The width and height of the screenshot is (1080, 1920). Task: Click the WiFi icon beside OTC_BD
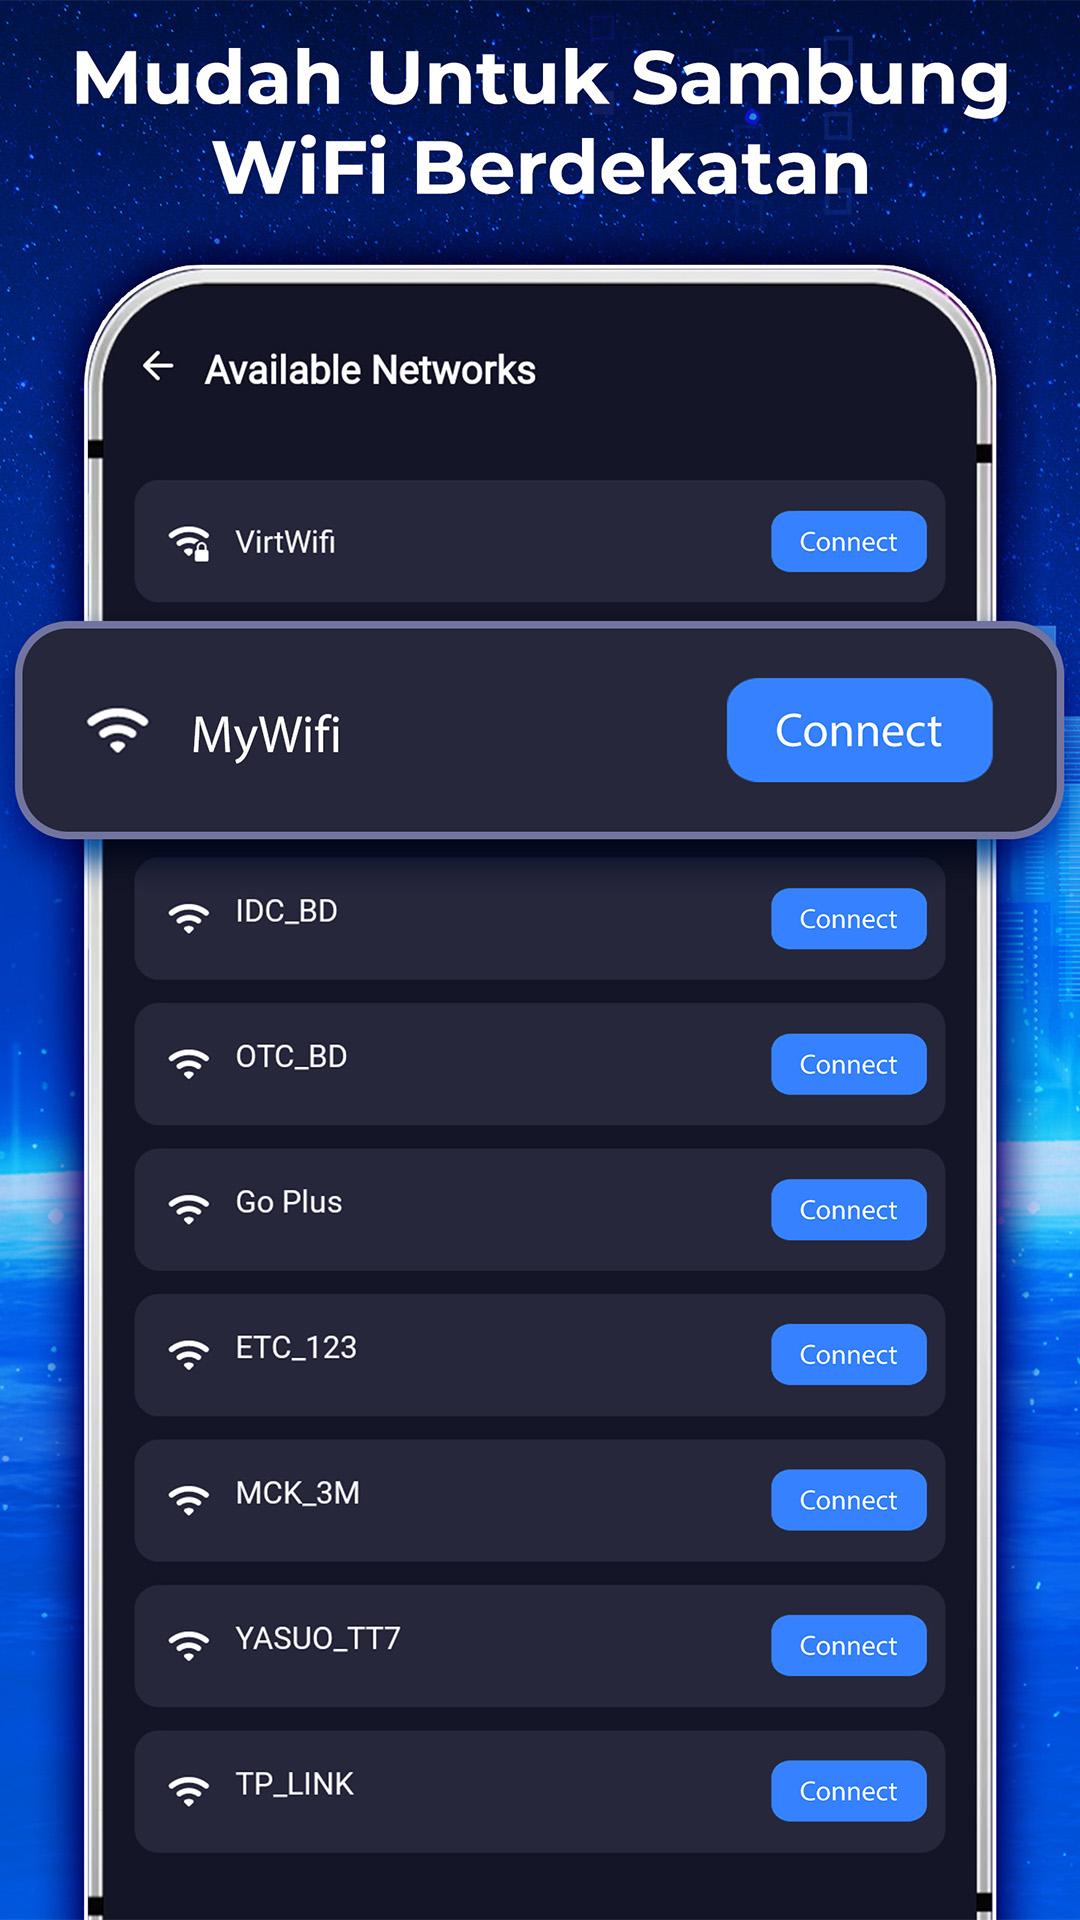pyautogui.click(x=189, y=1063)
